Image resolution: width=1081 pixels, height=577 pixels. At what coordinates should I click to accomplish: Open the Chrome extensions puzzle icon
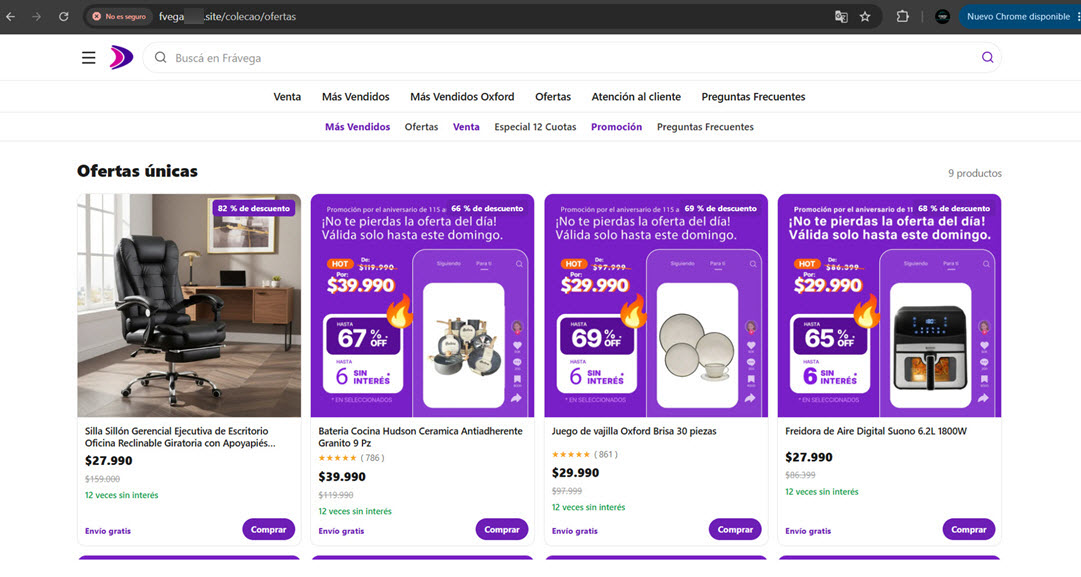tap(902, 17)
